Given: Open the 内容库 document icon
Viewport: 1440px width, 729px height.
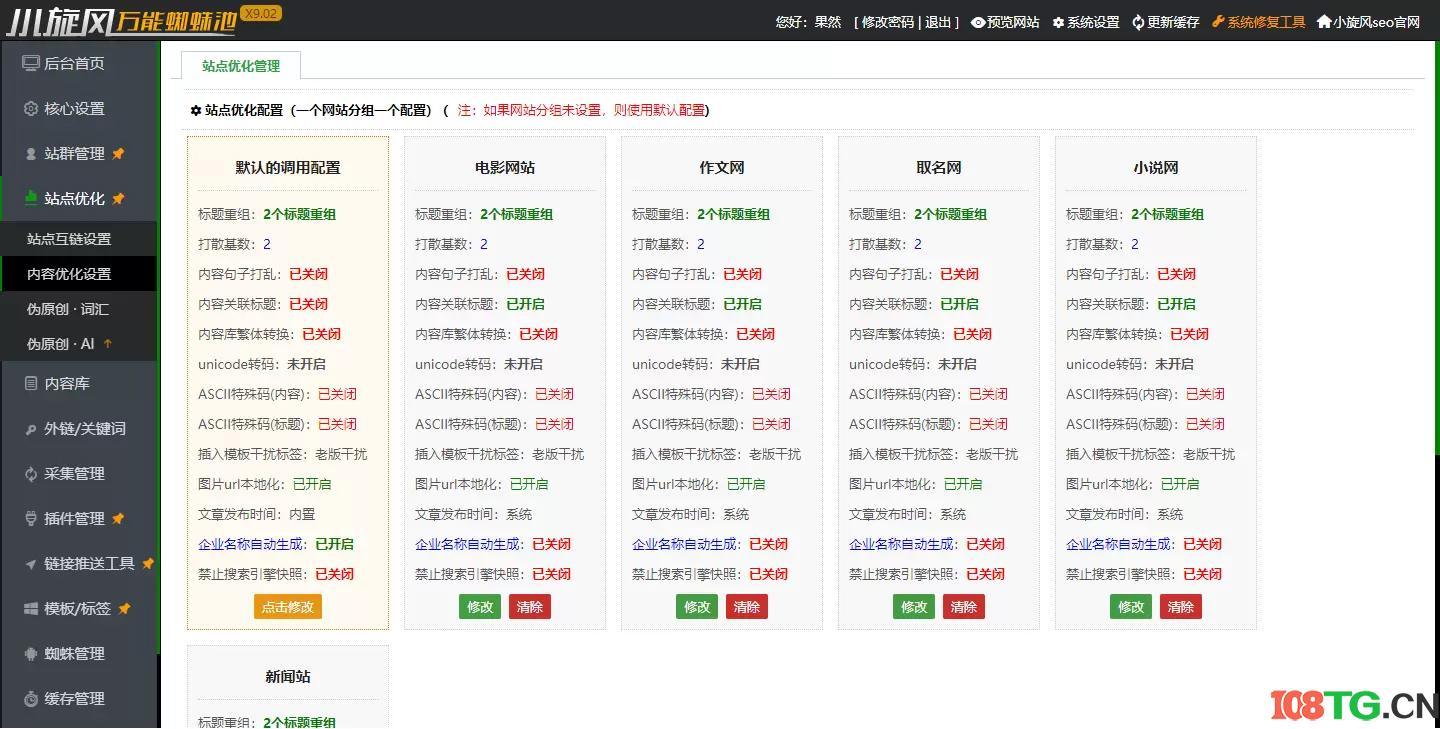Looking at the screenshot, I should 30,383.
